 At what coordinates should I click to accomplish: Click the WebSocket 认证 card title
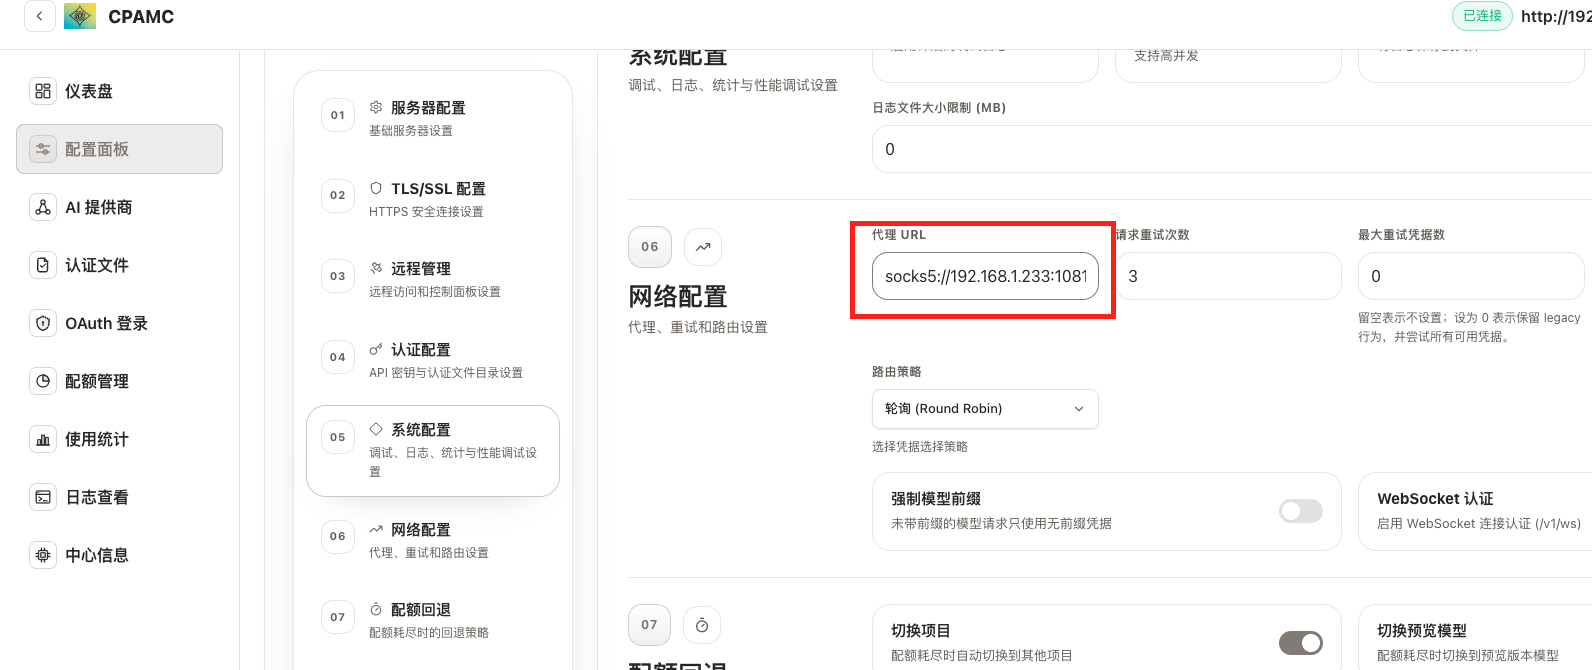click(1435, 499)
